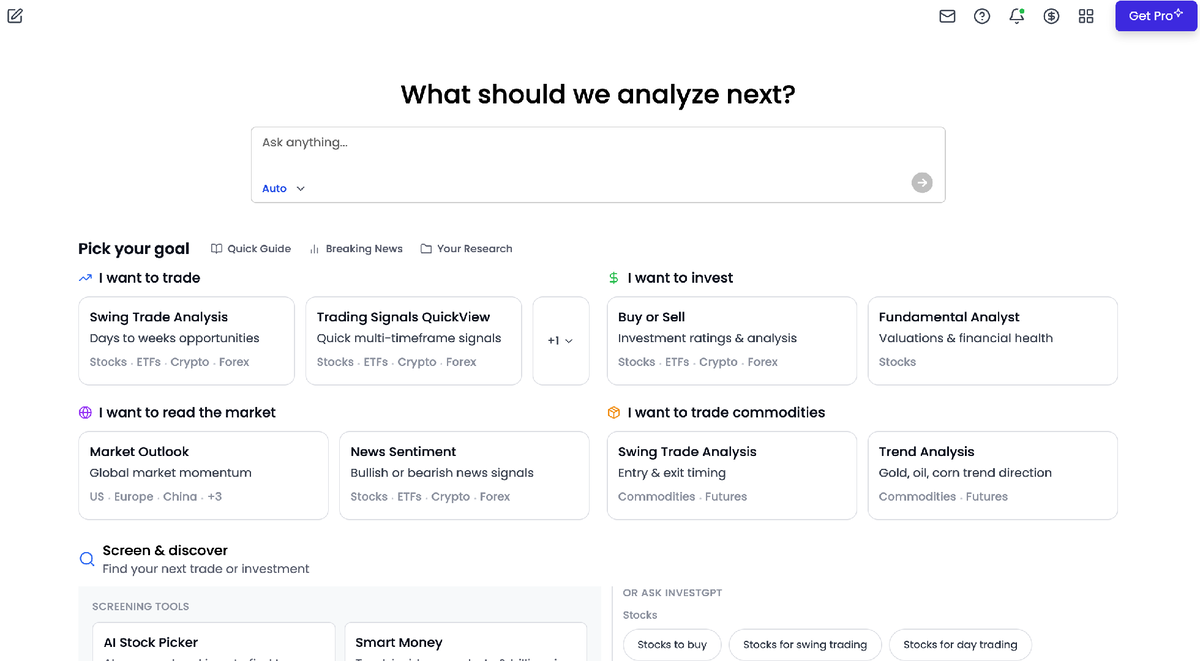Open the Breaking News section

click(x=356, y=248)
